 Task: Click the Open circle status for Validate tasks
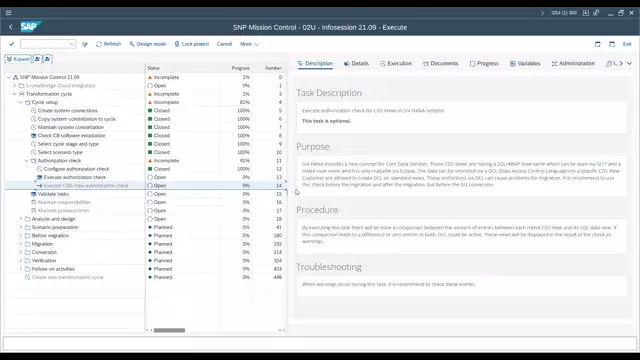point(150,194)
